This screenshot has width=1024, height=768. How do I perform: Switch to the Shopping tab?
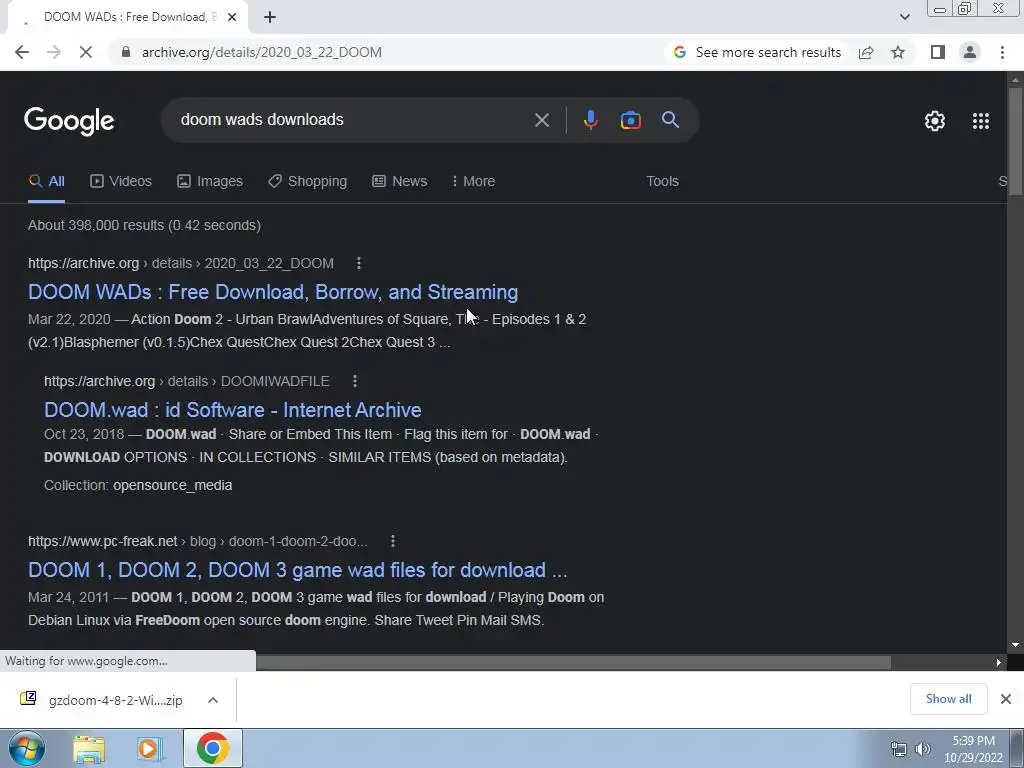pos(308,182)
